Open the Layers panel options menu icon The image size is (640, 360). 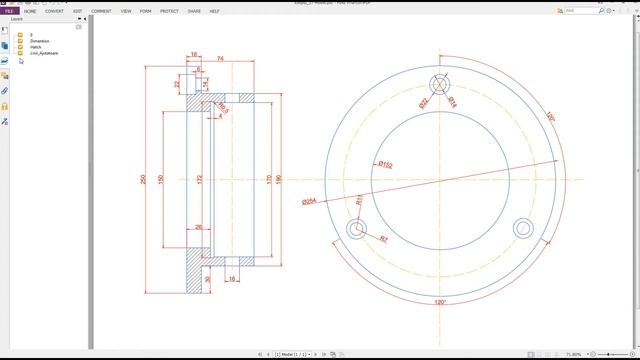tap(78, 27)
